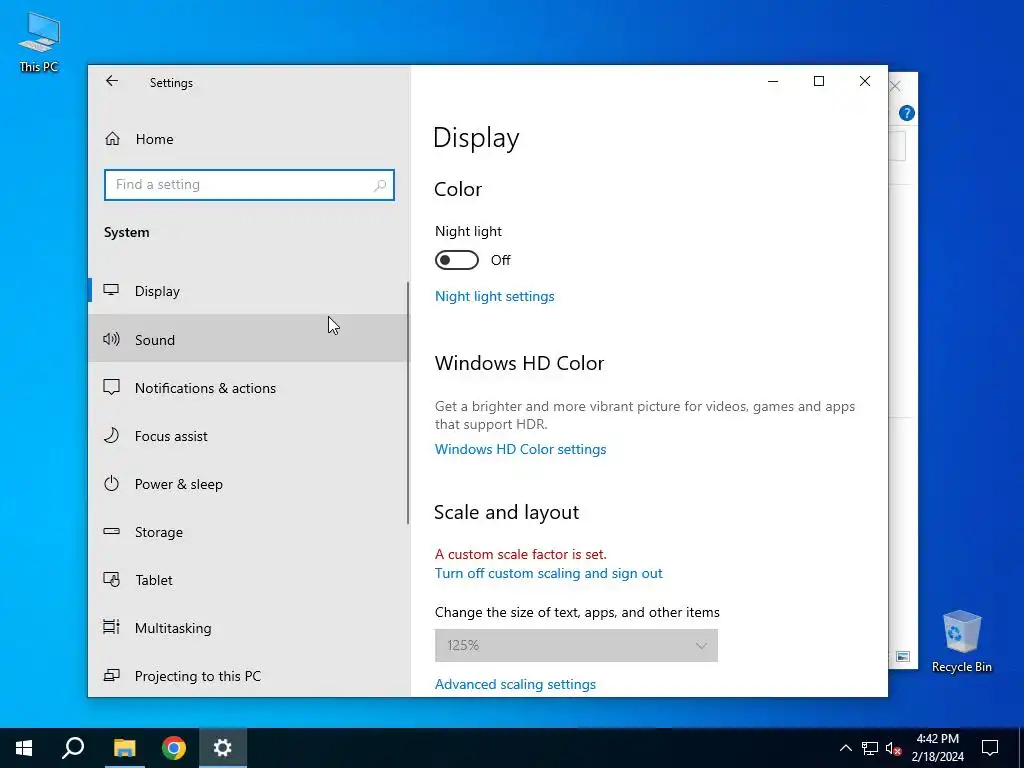Click the Home house icon

click(112, 138)
